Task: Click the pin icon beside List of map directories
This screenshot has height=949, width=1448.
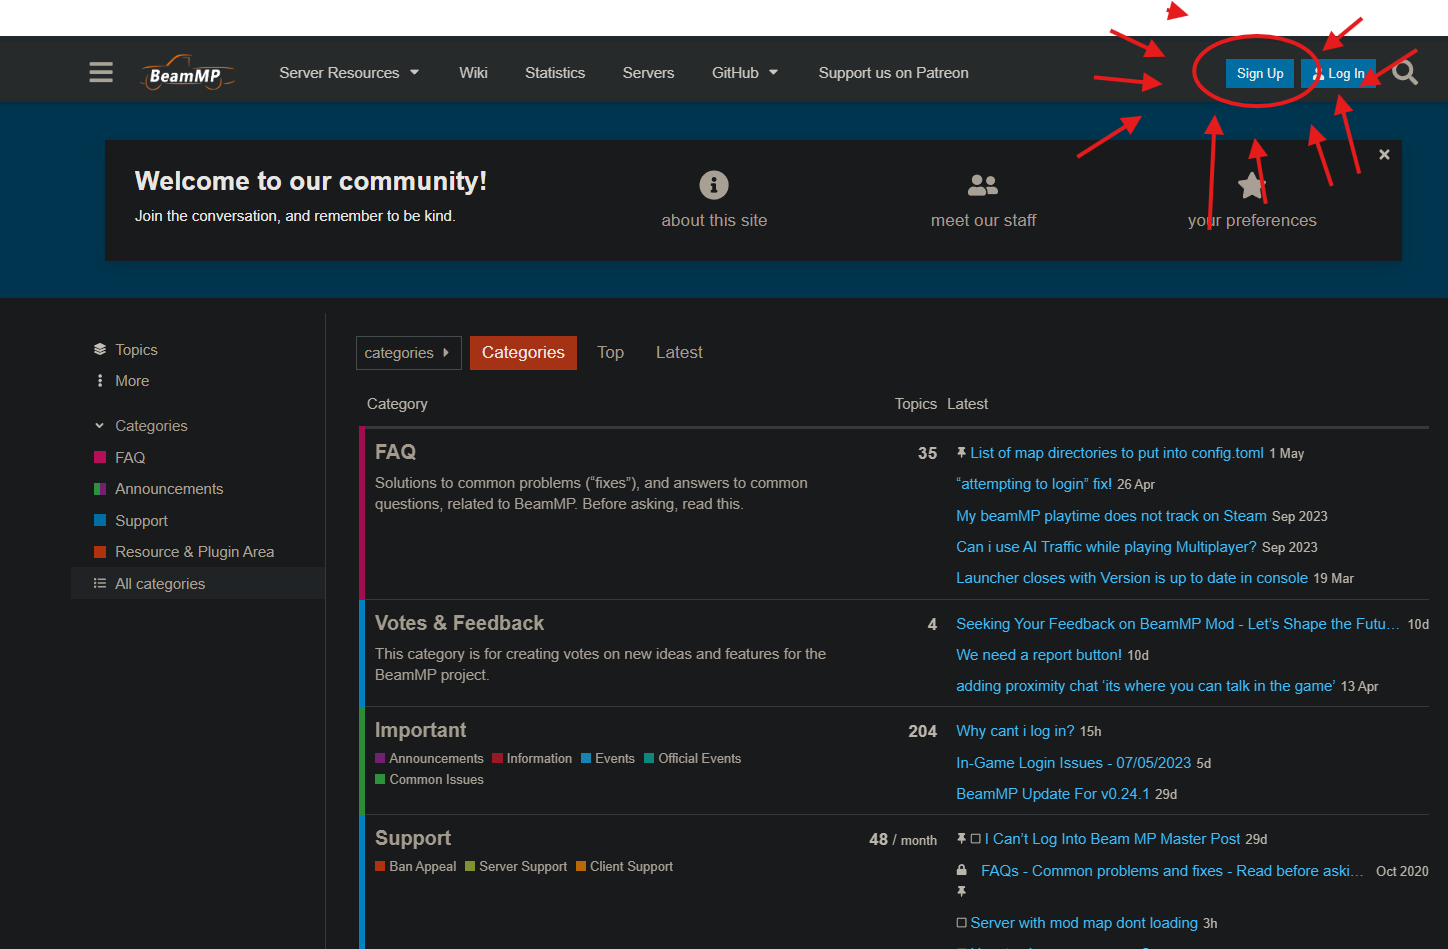Action: [961, 453]
